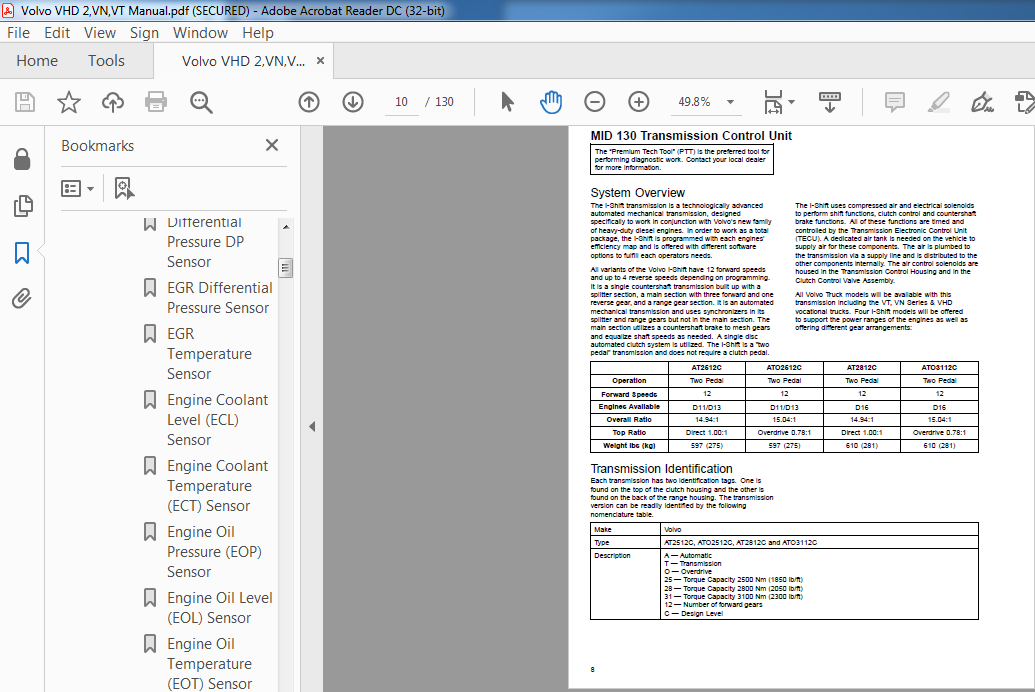Viewport: 1035px width, 692px height.
Task: Click the Transmission Identification heading
Action: [x=661, y=469]
